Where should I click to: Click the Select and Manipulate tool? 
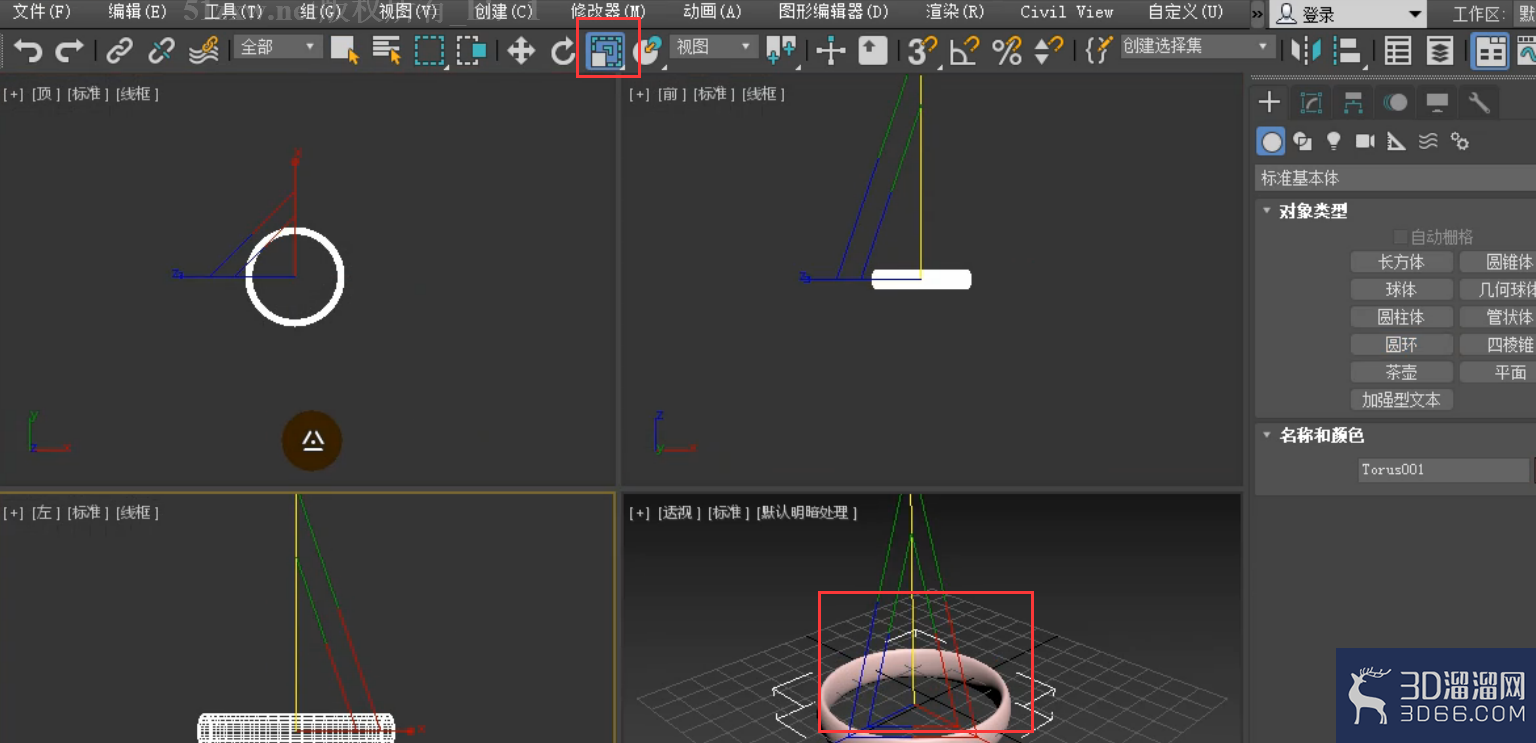click(x=830, y=51)
